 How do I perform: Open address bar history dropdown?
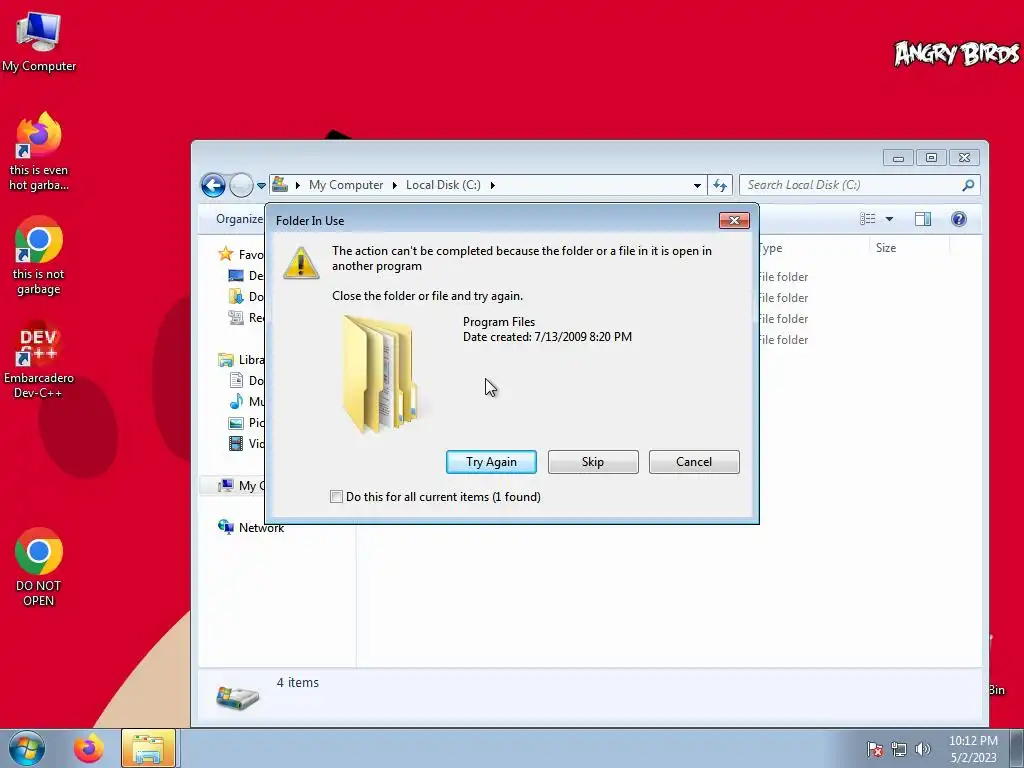pos(697,185)
